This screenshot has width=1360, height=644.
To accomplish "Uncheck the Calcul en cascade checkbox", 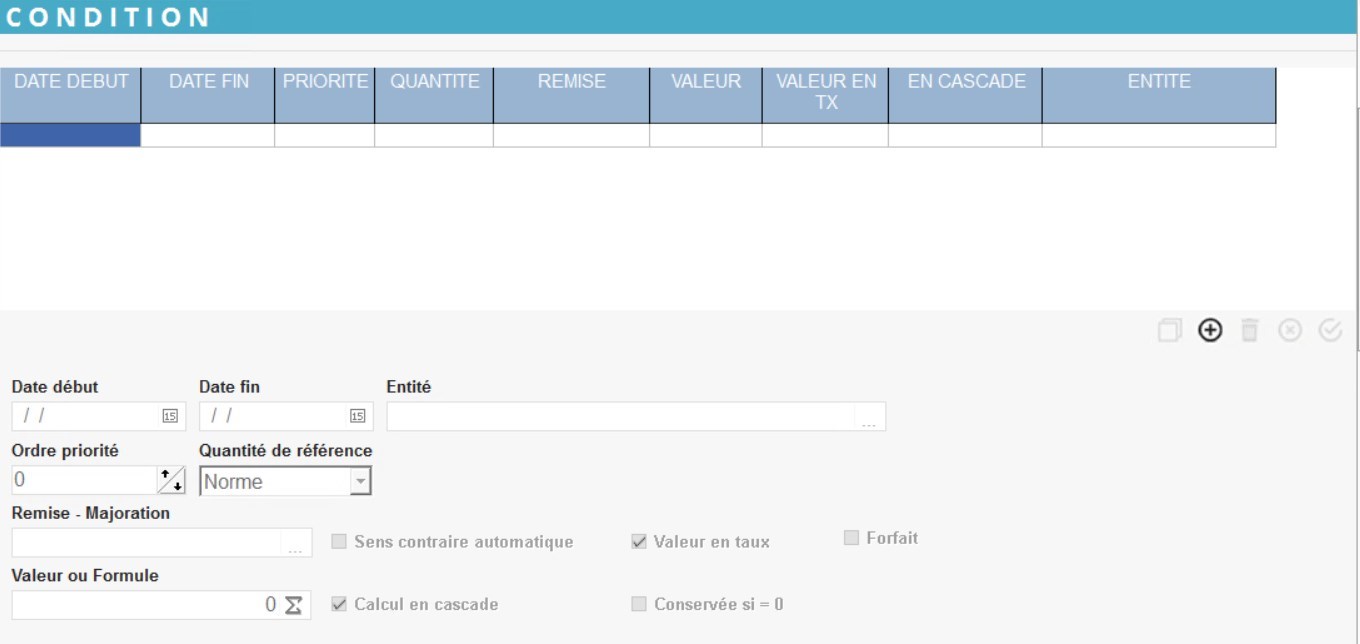I will pyautogui.click(x=339, y=604).
